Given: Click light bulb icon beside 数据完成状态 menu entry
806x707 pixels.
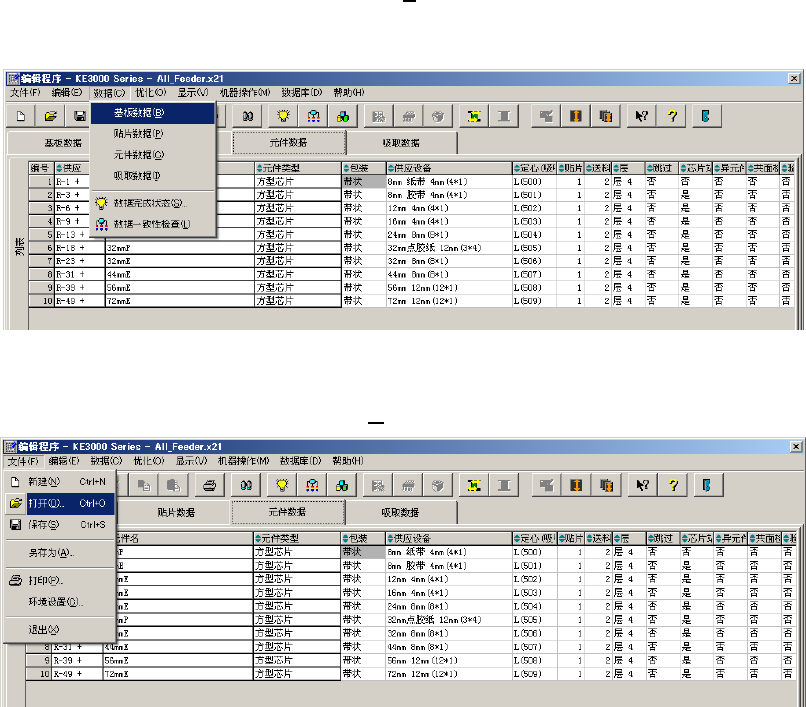Looking at the screenshot, I should 101,203.
